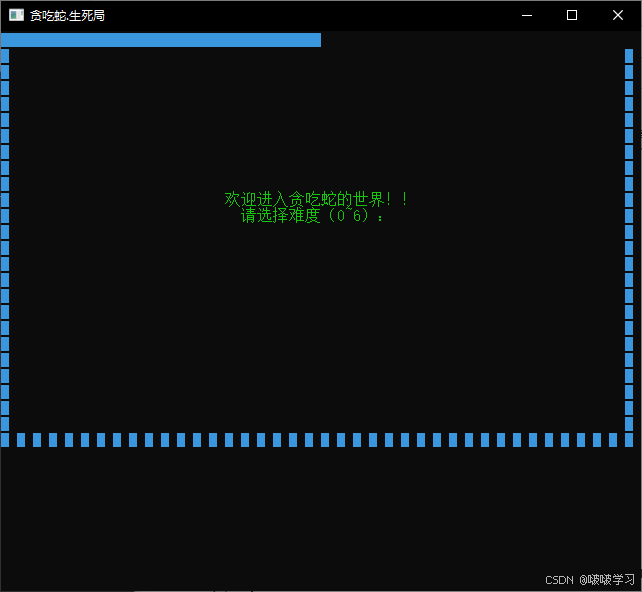Close the 贪吃蛇.生死局 window

pos(617,15)
